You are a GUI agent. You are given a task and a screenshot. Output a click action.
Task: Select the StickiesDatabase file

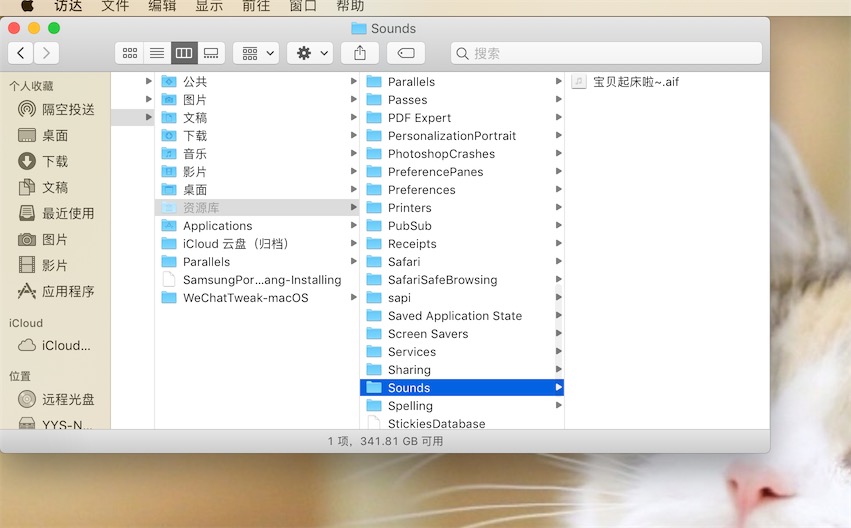coord(462,423)
